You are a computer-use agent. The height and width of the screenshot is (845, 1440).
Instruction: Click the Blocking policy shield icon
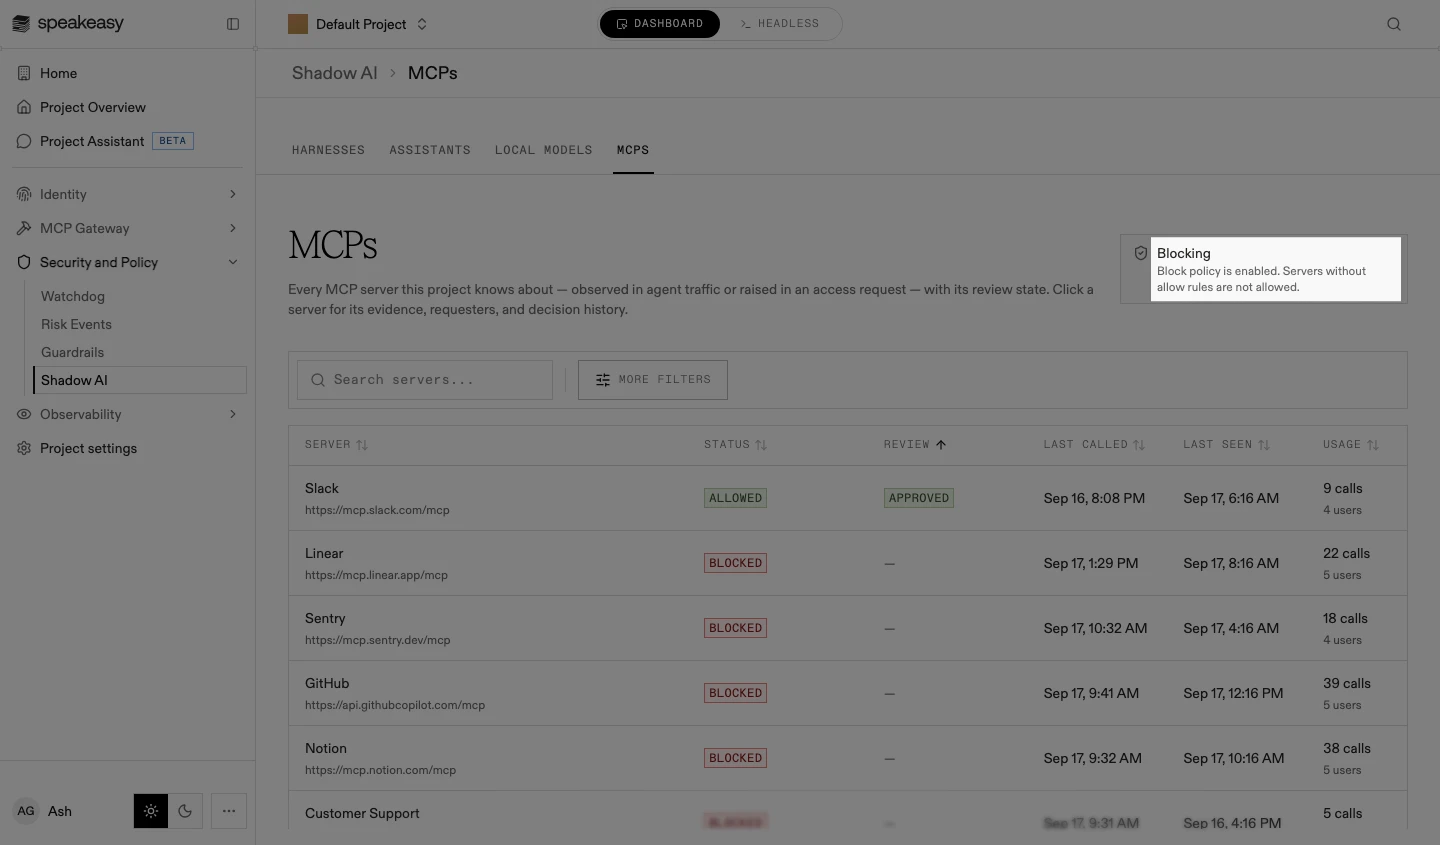(x=1140, y=254)
